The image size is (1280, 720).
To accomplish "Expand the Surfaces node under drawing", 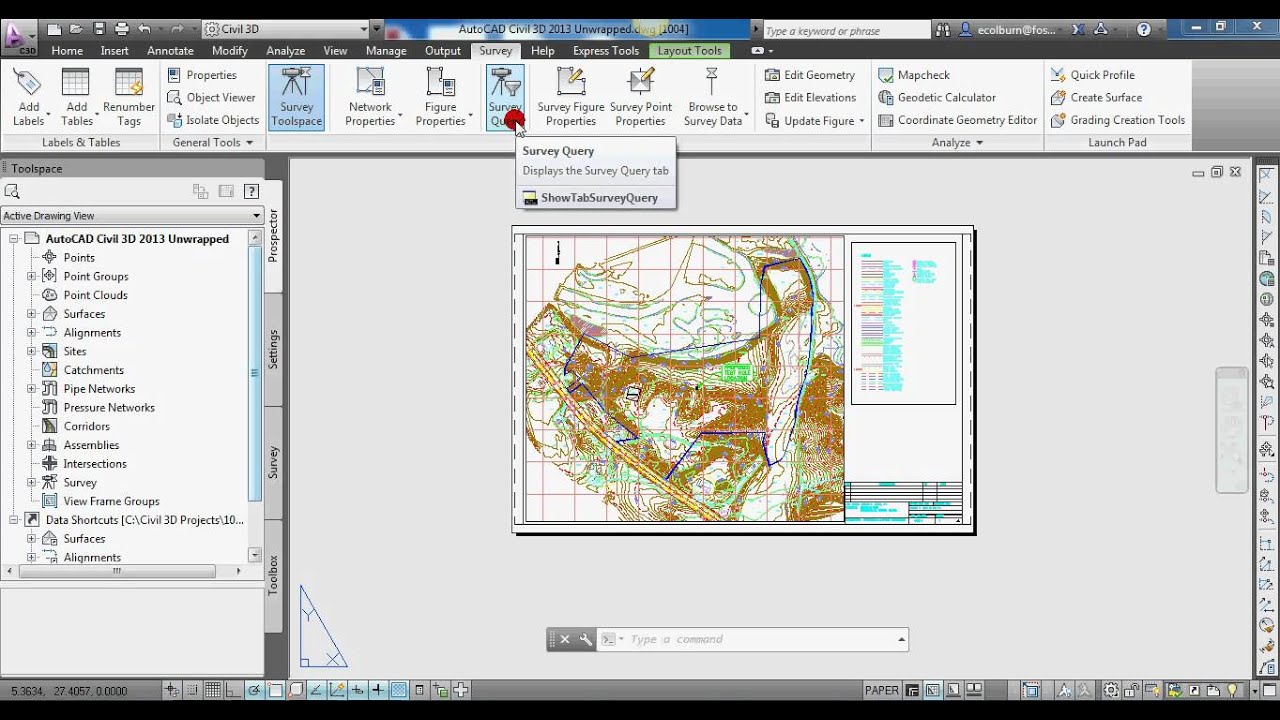I will (x=31, y=314).
